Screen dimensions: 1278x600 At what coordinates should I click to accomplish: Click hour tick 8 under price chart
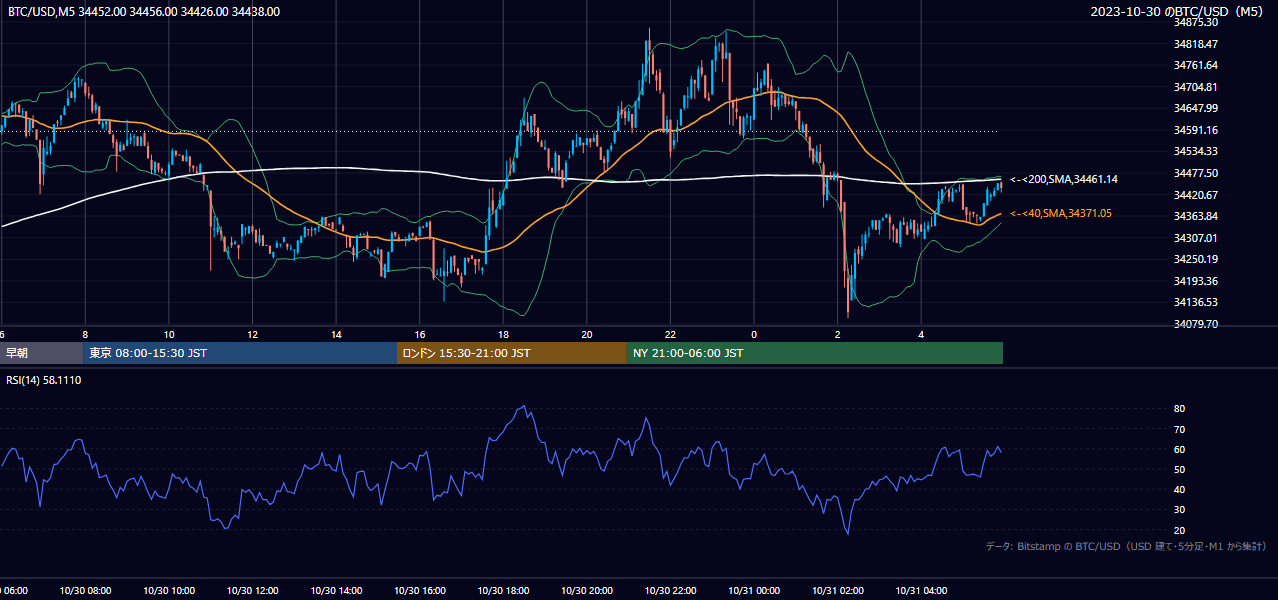tap(85, 334)
